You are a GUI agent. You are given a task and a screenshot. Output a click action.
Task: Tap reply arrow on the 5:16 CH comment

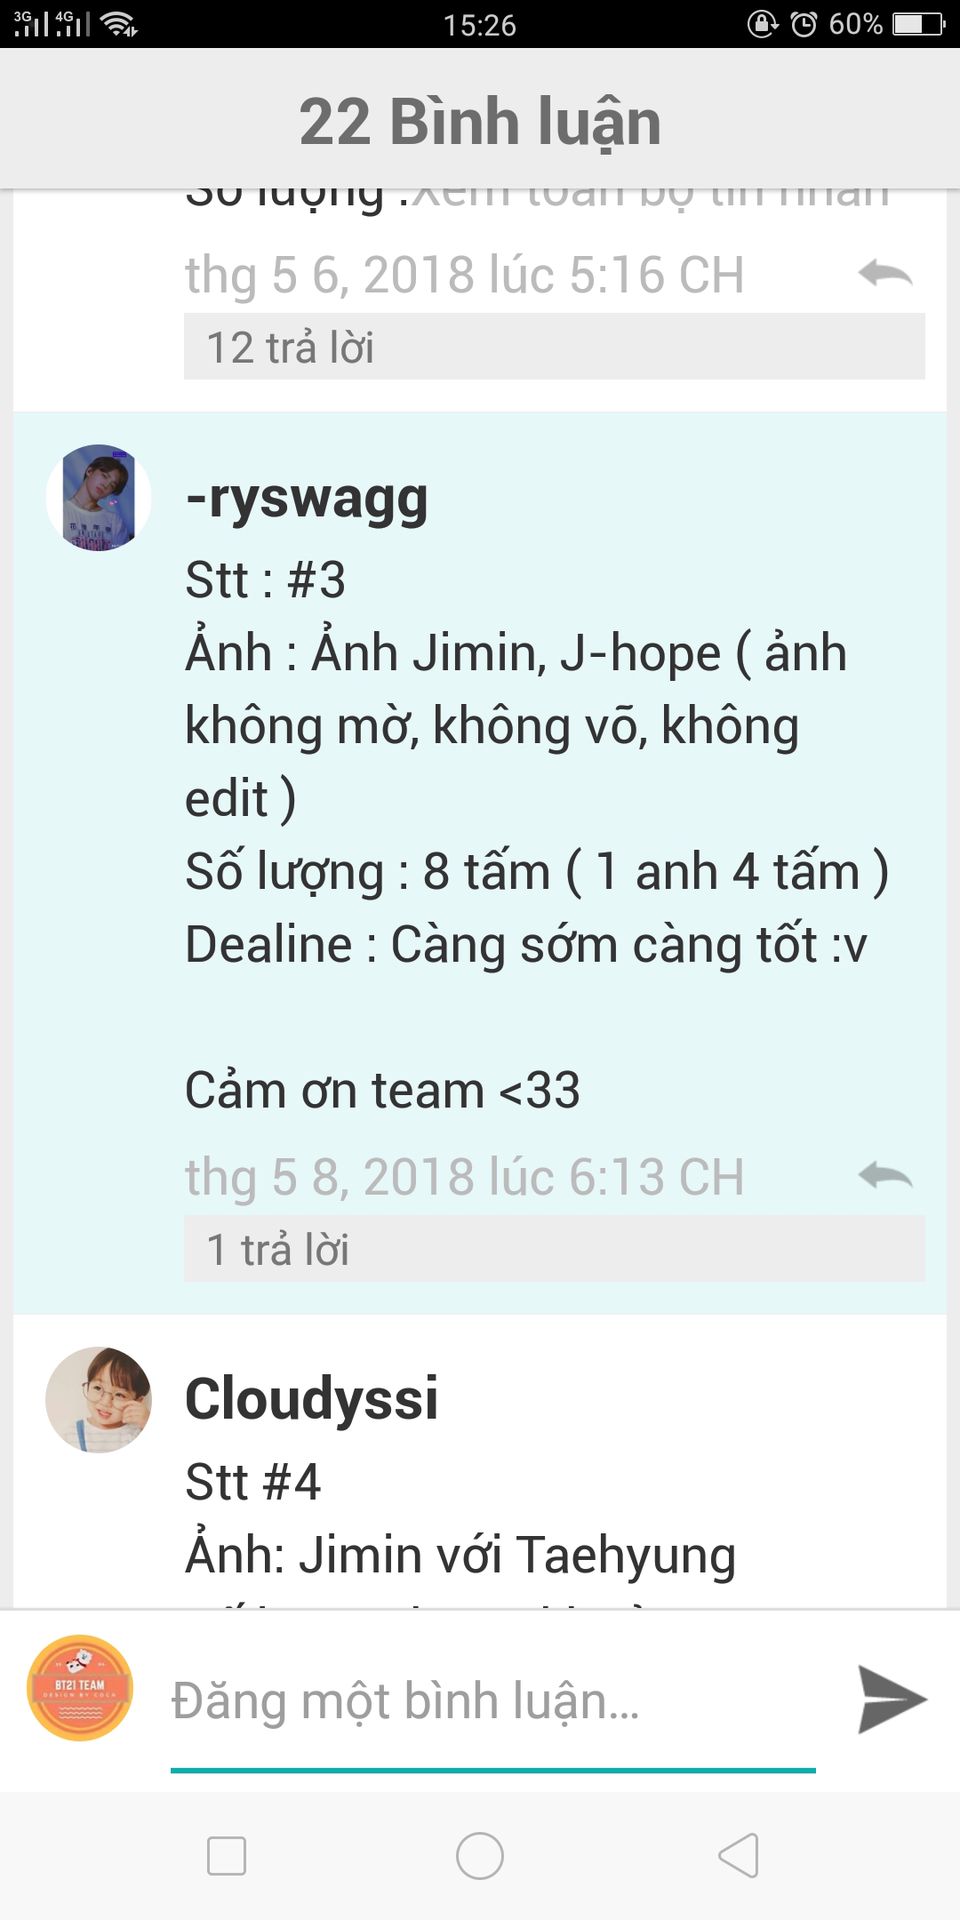point(885,273)
